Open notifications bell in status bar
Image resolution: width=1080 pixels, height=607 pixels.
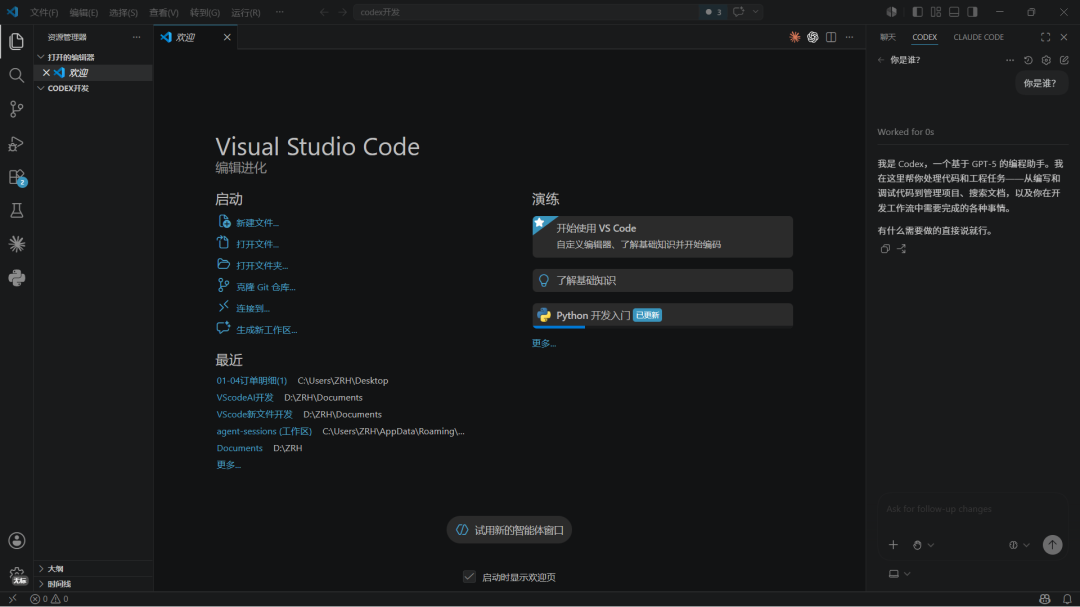[1067, 599]
